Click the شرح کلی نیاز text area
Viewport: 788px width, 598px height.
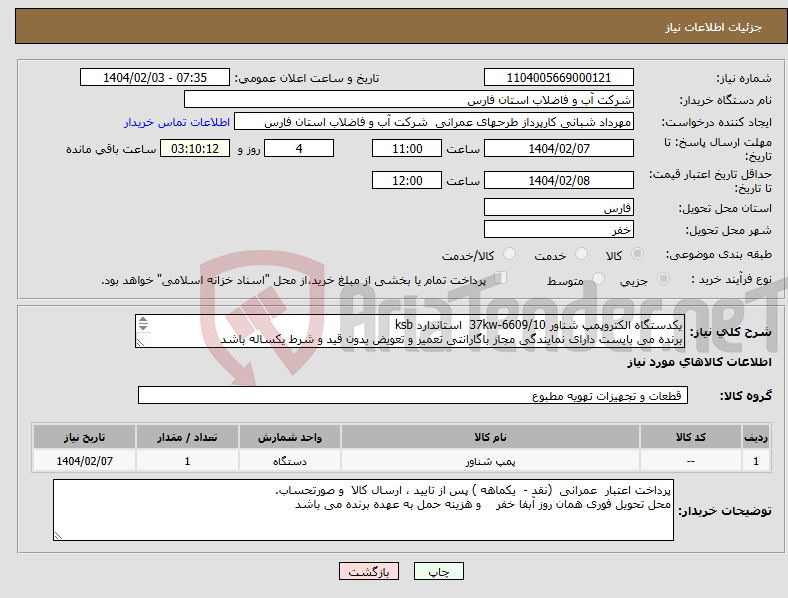[x=410, y=331]
